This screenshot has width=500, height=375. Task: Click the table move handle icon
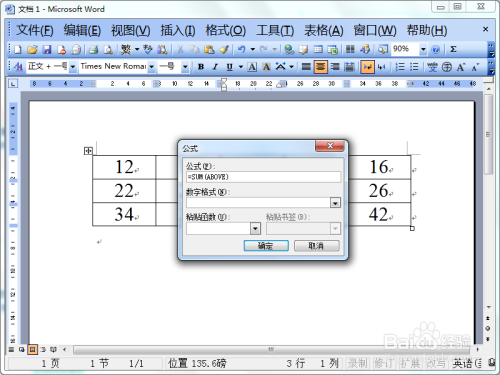point(88,151)
